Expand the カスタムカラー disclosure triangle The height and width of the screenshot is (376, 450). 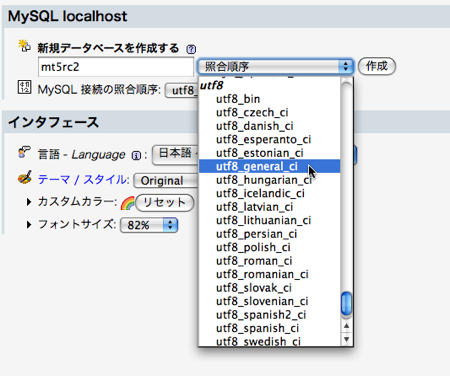coord(29,202)
